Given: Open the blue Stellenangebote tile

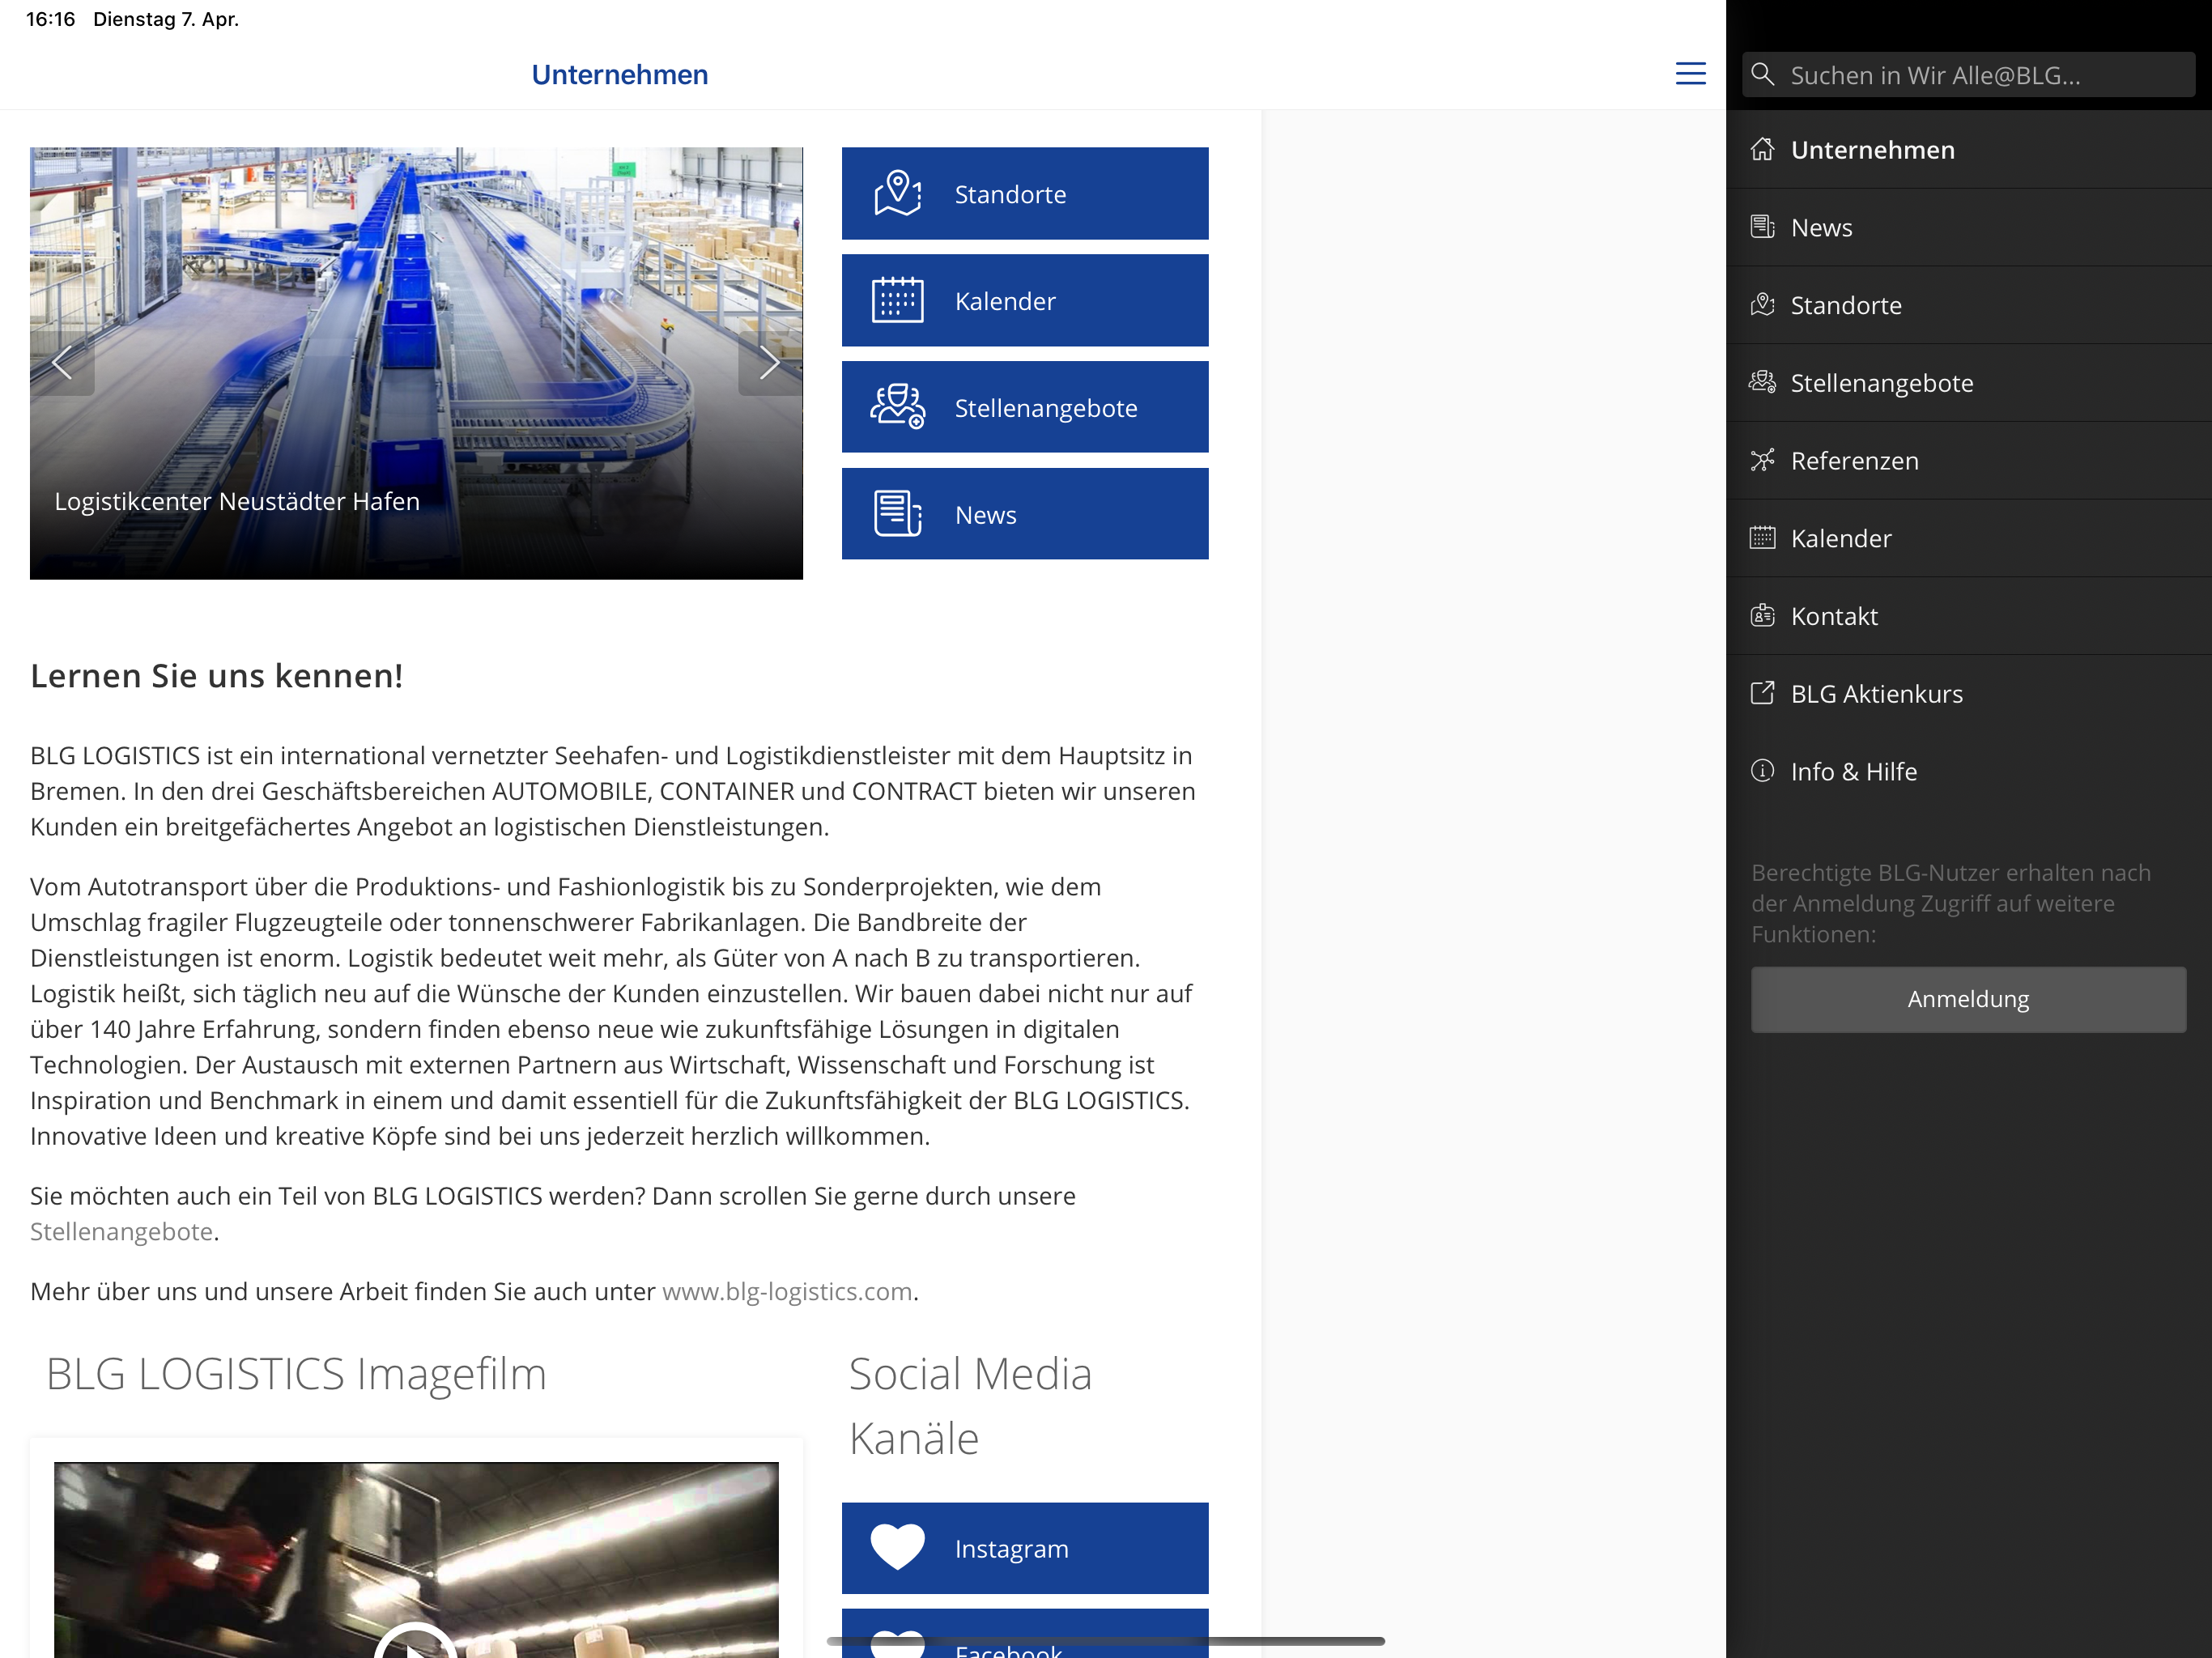Looking at the screenshot, I should click(1025, 407).
